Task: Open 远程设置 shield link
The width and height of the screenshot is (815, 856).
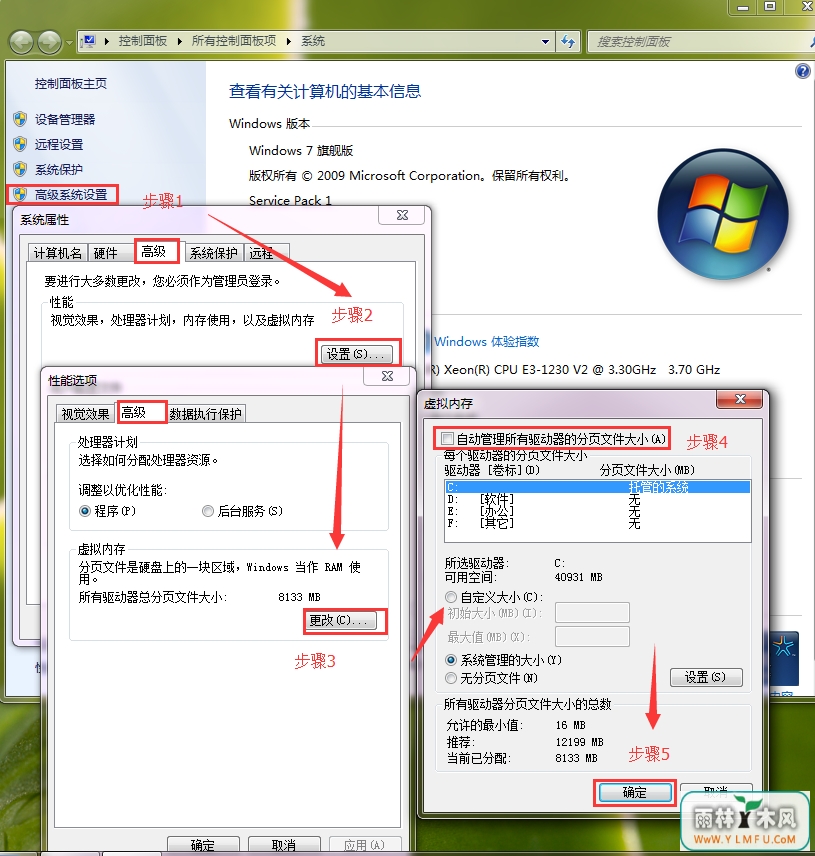Action: pyautogui.click(x=59, y=145)
